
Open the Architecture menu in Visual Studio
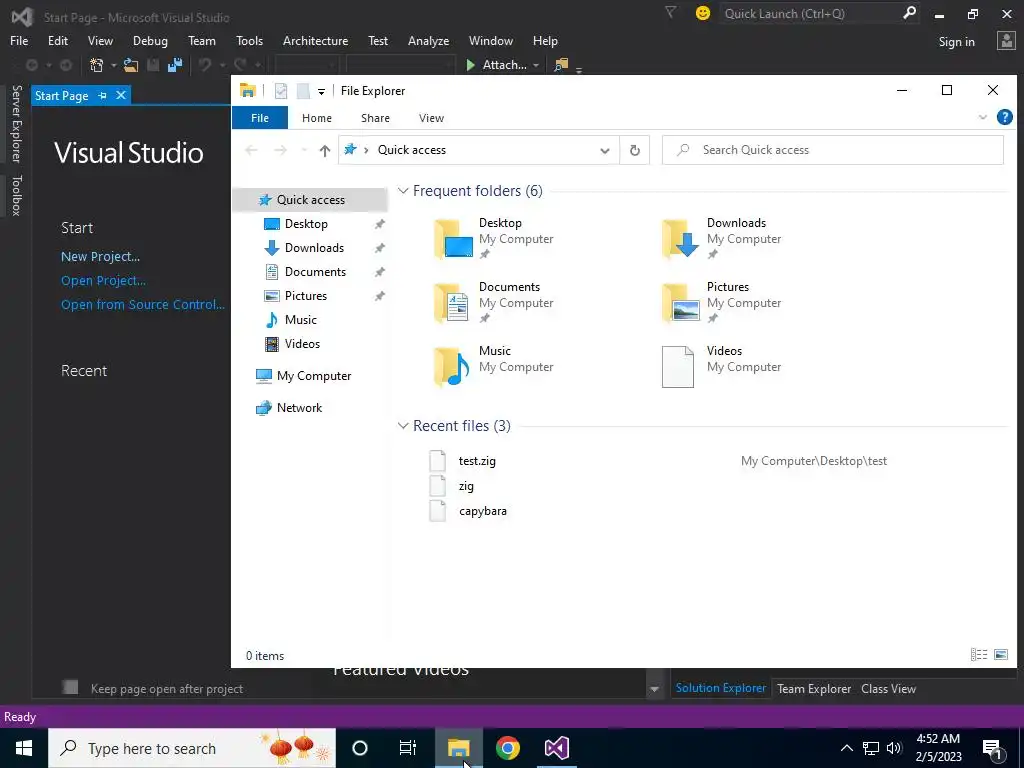tap(315, 40)
